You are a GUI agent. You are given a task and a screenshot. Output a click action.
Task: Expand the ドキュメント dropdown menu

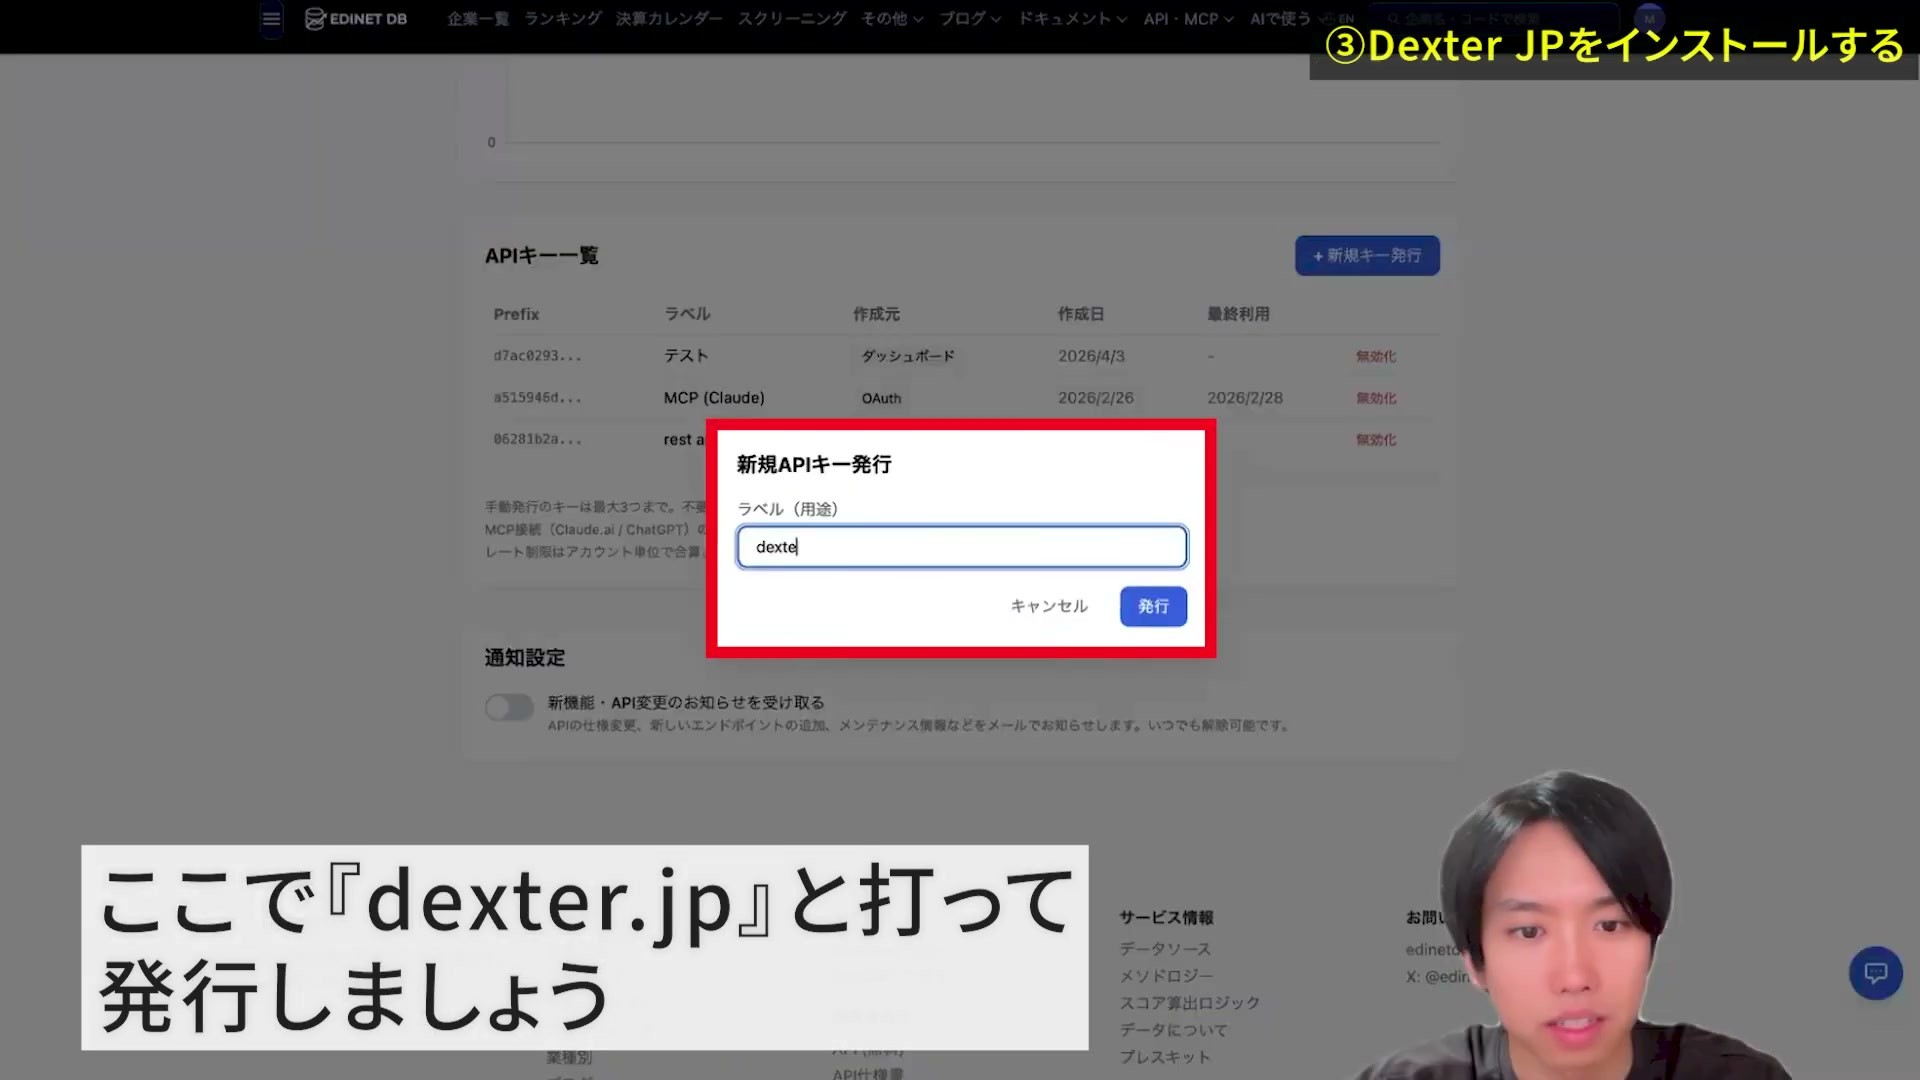pos(1072,19)
